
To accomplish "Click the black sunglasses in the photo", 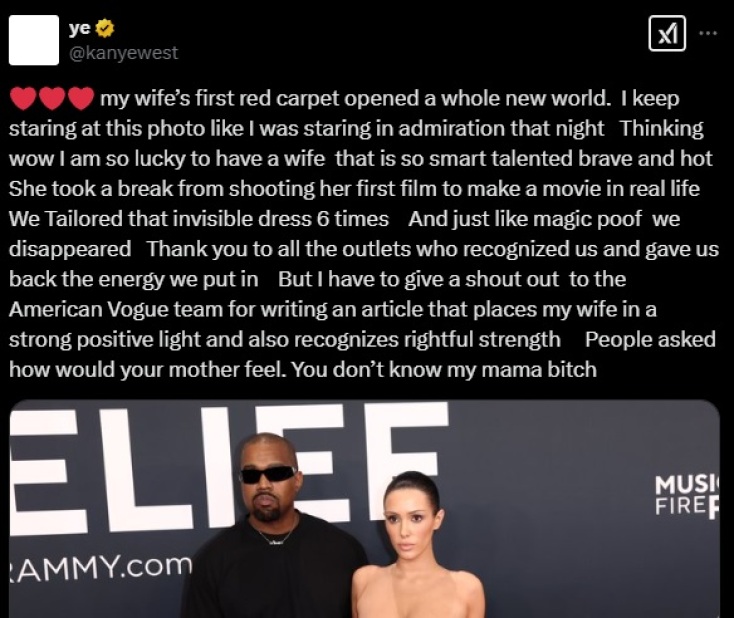I will point(268,475).
